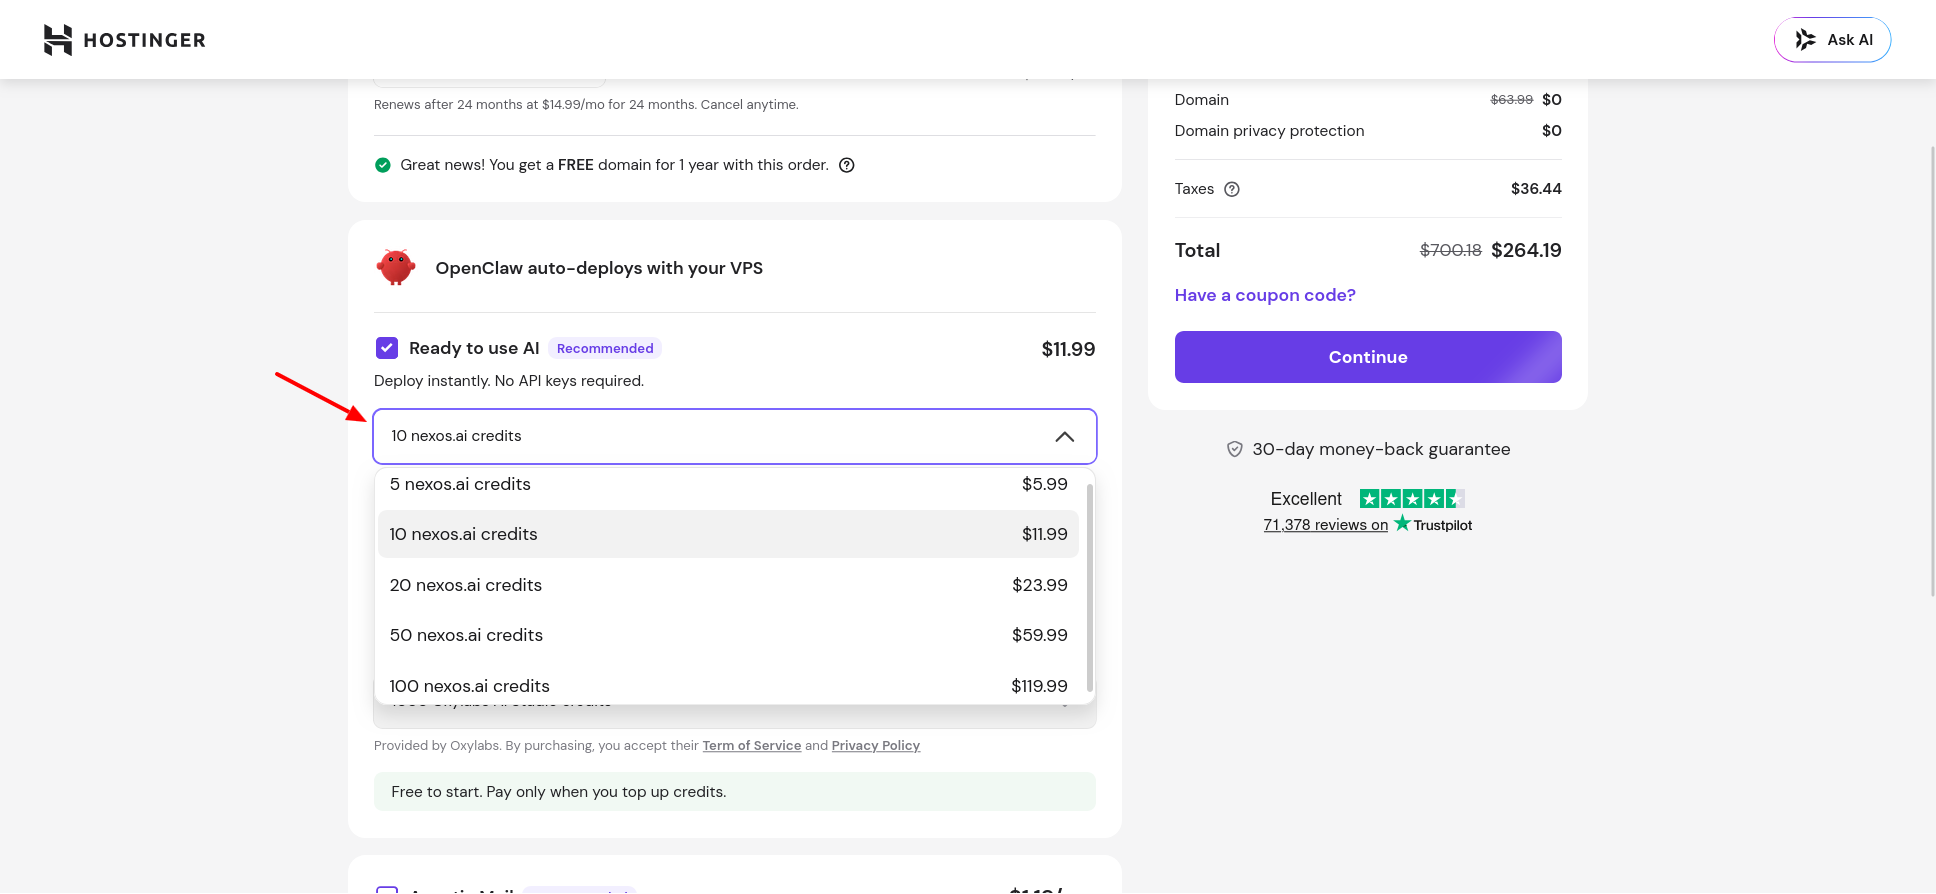Click the credits list scrollbar
The image size is (1936, 894).
pos(1089,588)
